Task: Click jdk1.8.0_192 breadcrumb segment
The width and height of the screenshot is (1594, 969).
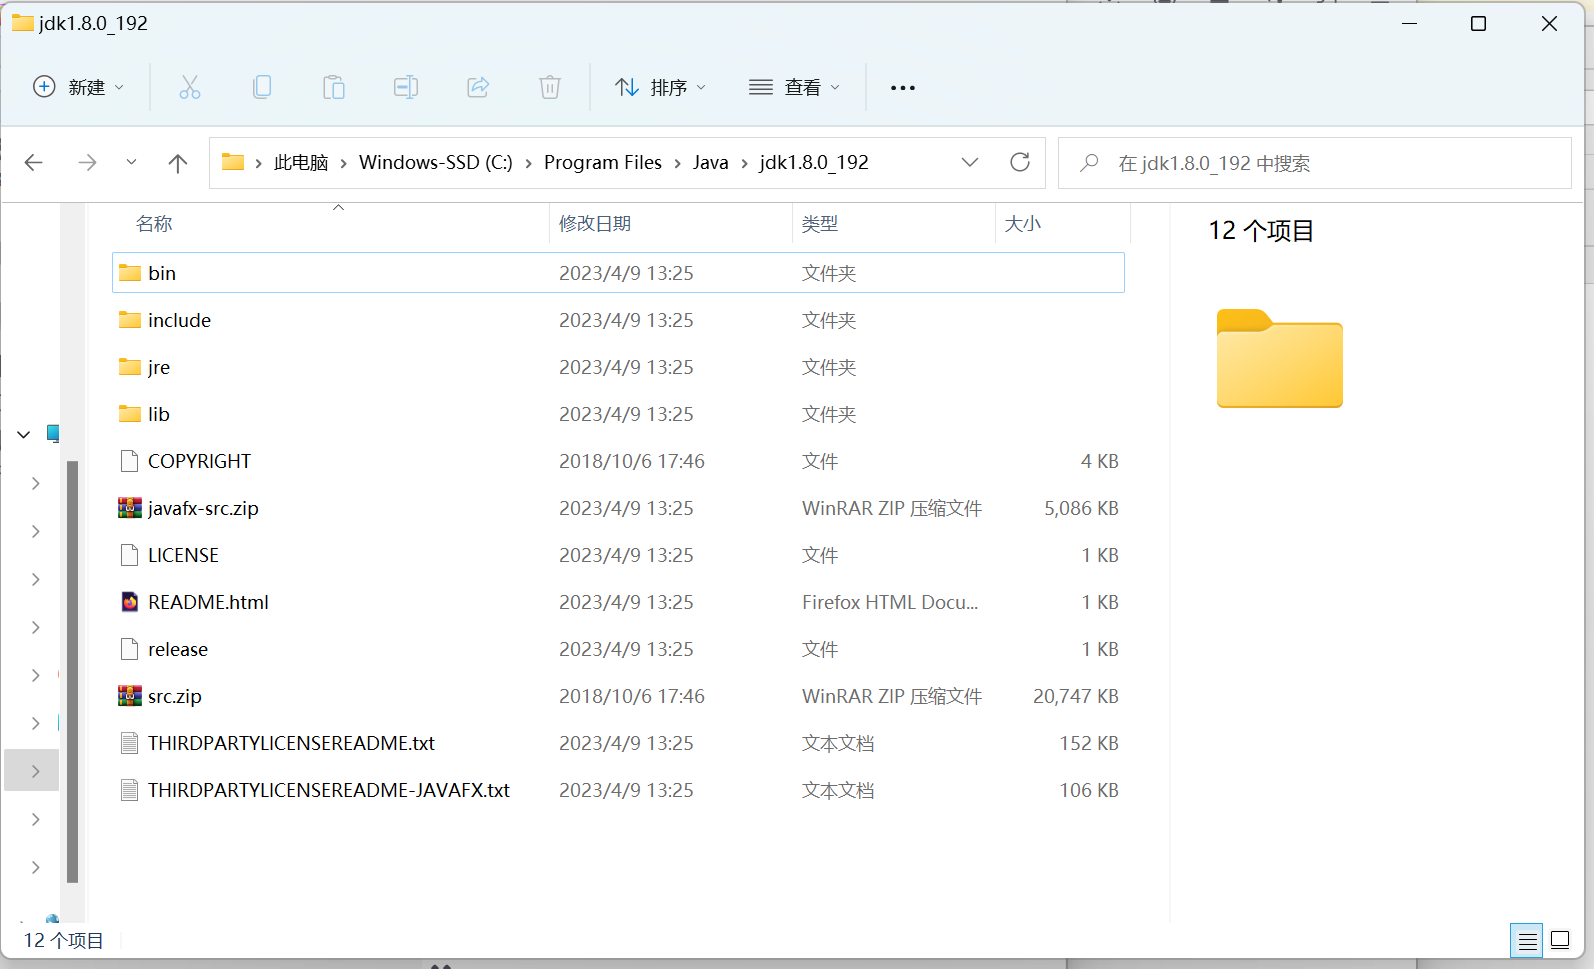Action: coord(814,163)
